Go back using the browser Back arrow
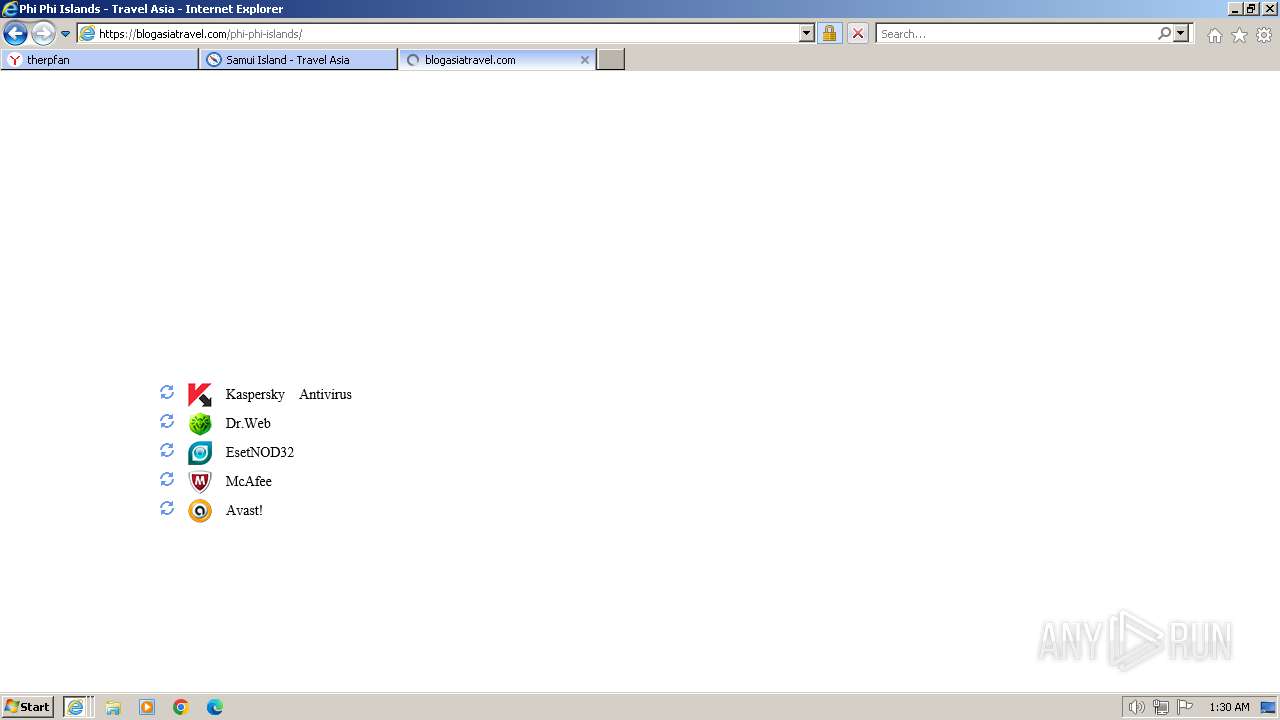 pyautogui.click(x=15, y=34)
